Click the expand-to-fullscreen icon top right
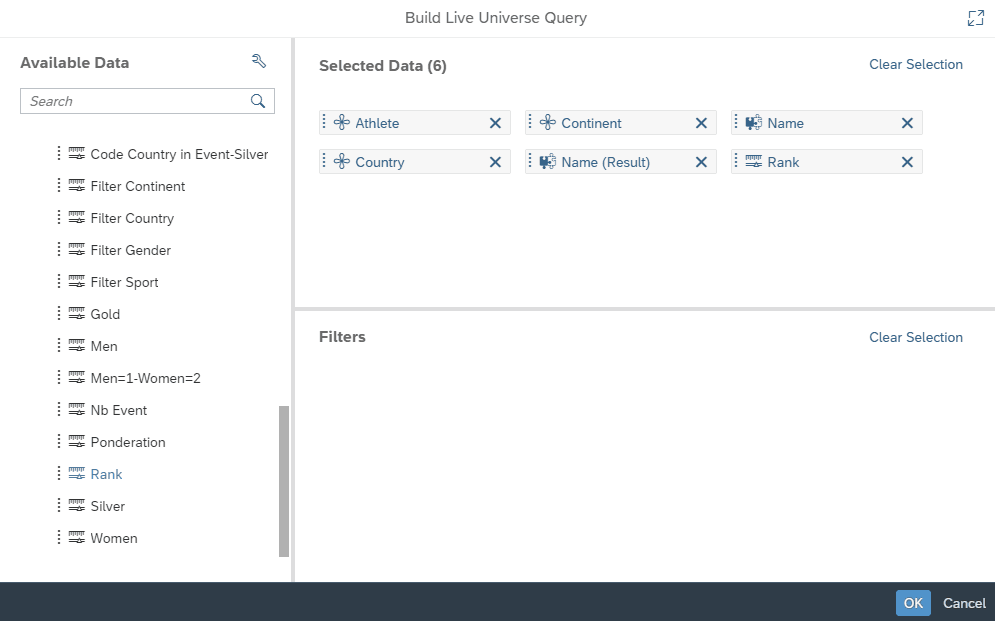This screenshot has width=995, height=621. [x=975, y=17]
